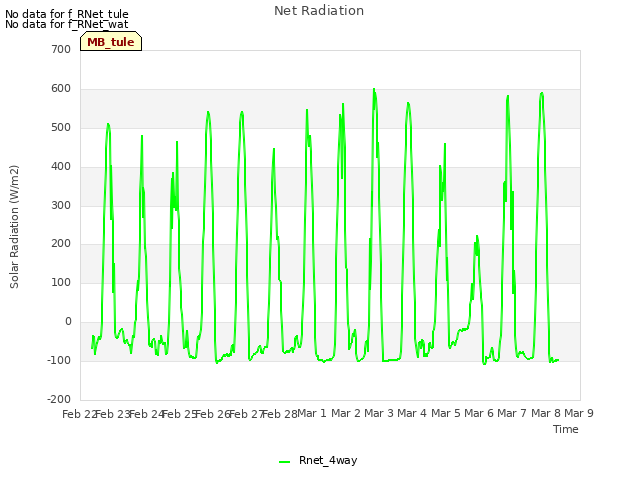Click the green Rnet_4way legend line swatch
The width and height of the screenshot is (640, 480).
[x=284, y=462]
